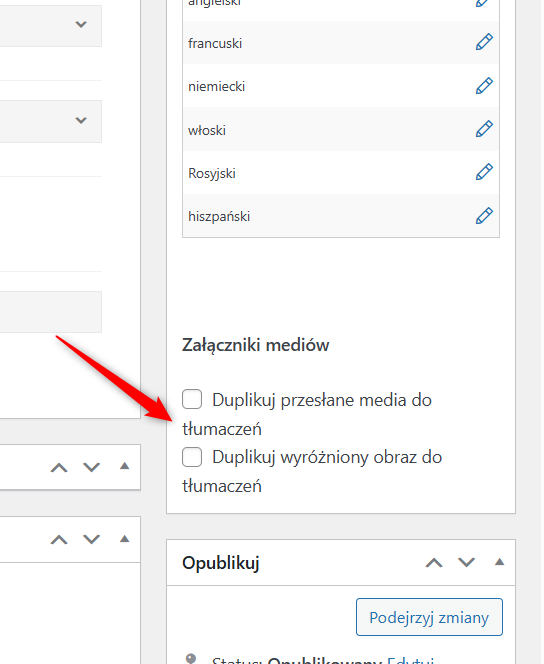Check Duplikuj wyróżniony obraz do tłumaczeń
Screen dimensions: 544x664
192,457
